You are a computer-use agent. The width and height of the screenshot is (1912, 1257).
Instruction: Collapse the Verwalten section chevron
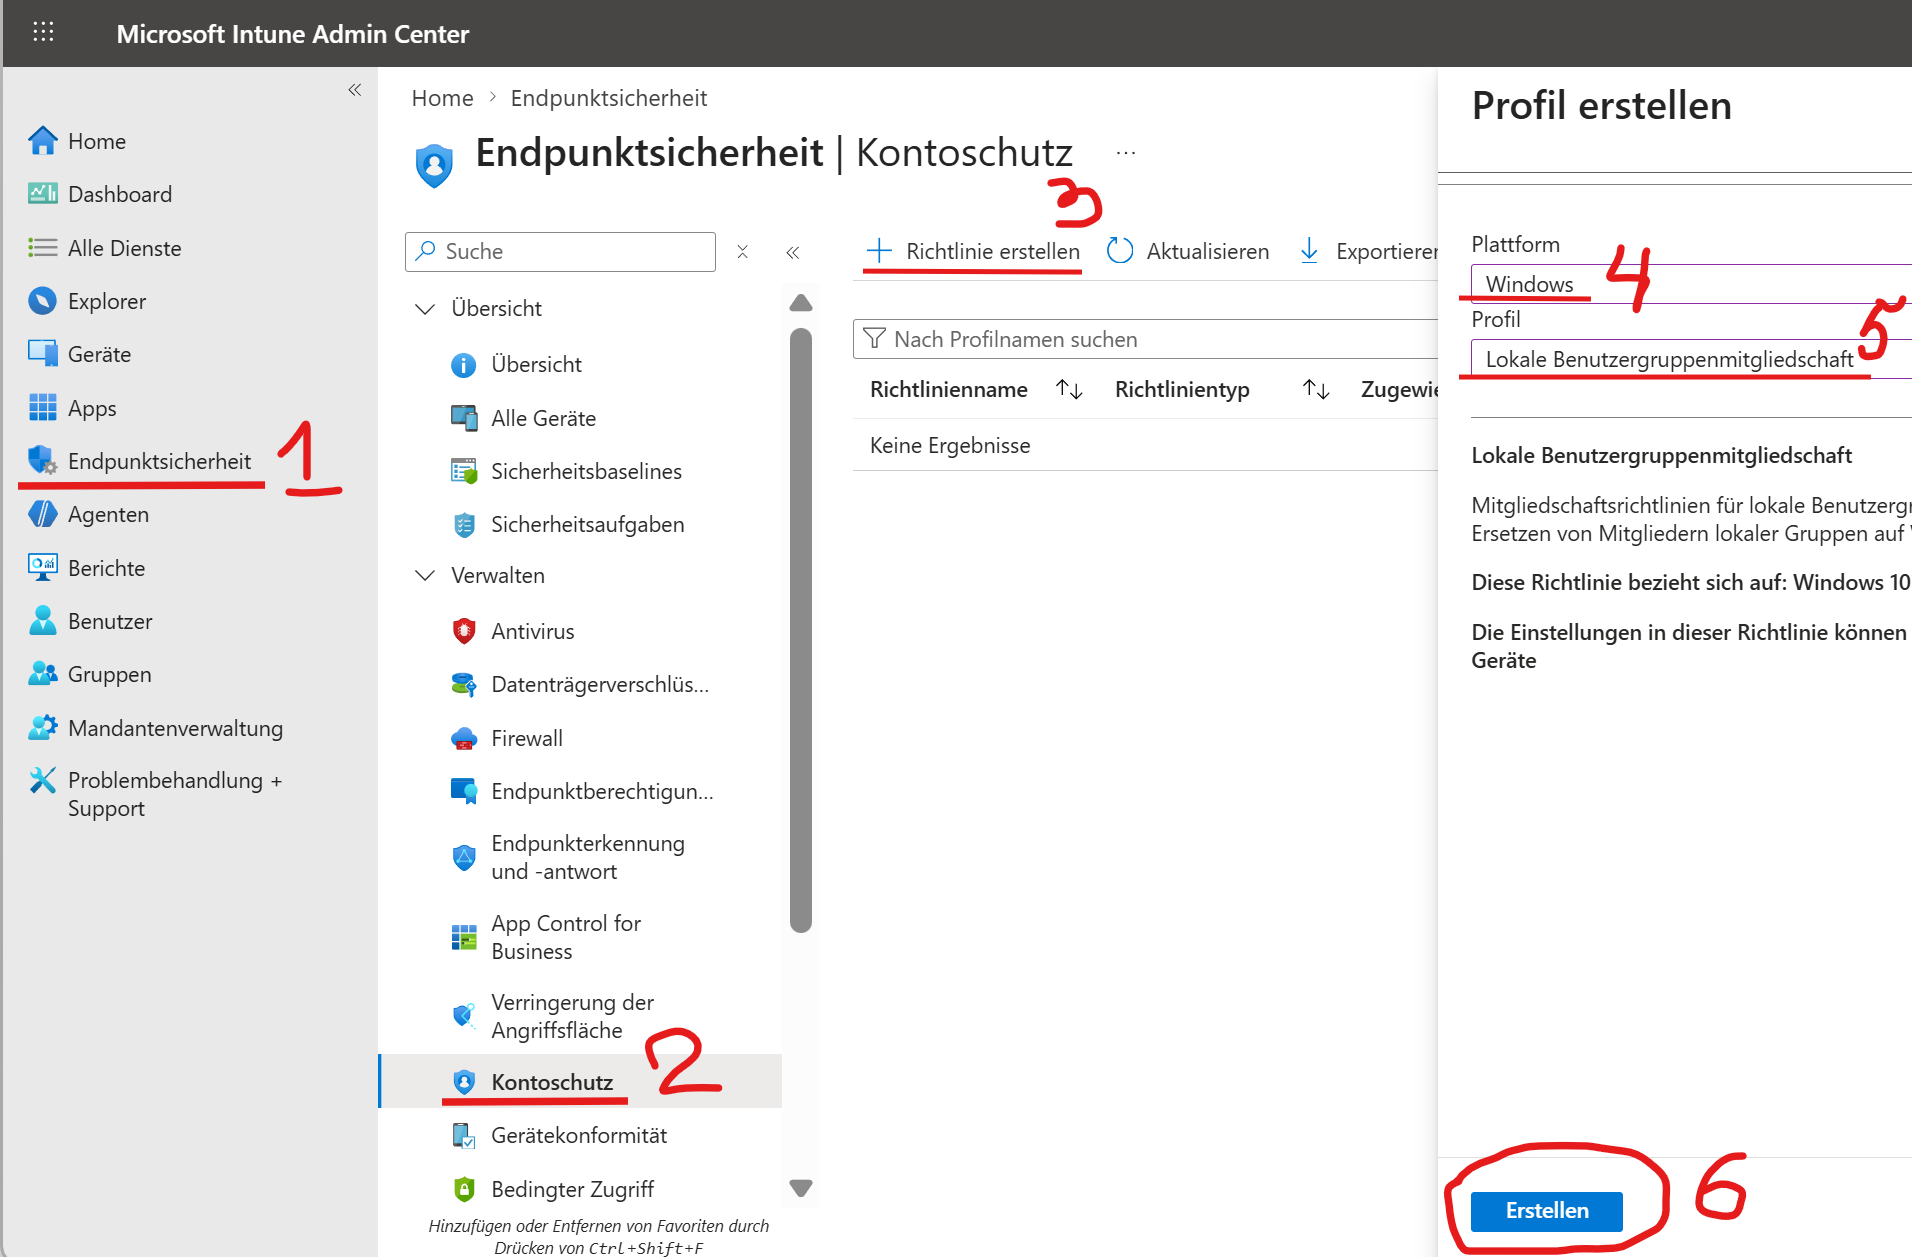(x=425, y=575)
